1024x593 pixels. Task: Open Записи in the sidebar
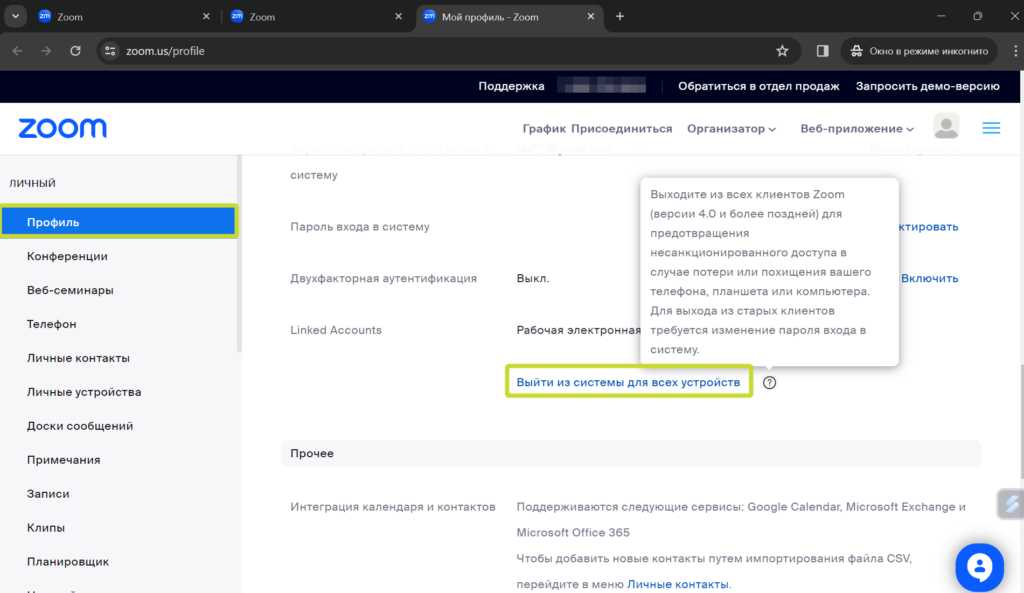click(48, 494)
